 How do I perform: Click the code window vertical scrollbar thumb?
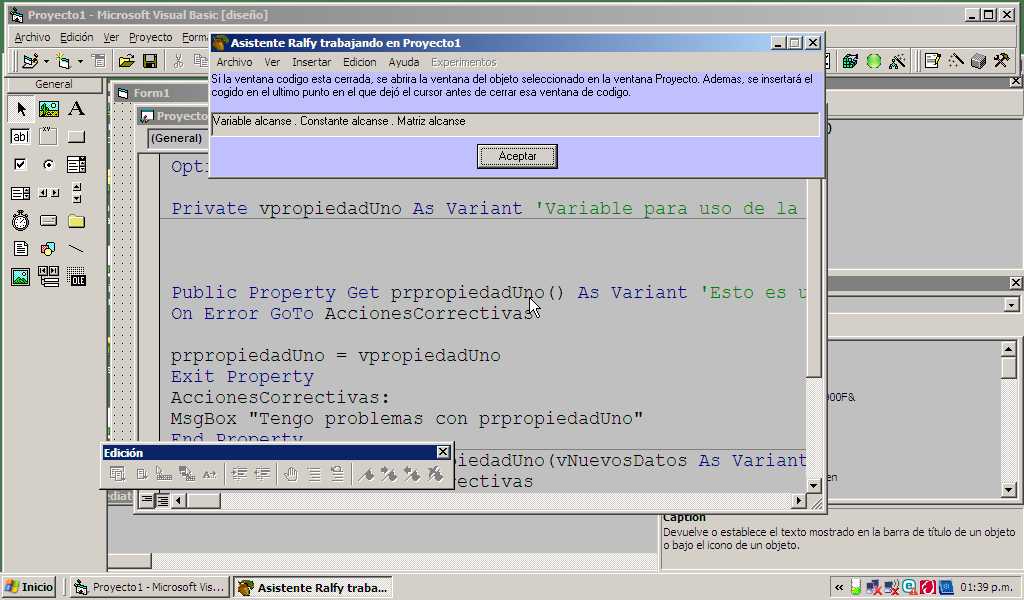point(814,279)
